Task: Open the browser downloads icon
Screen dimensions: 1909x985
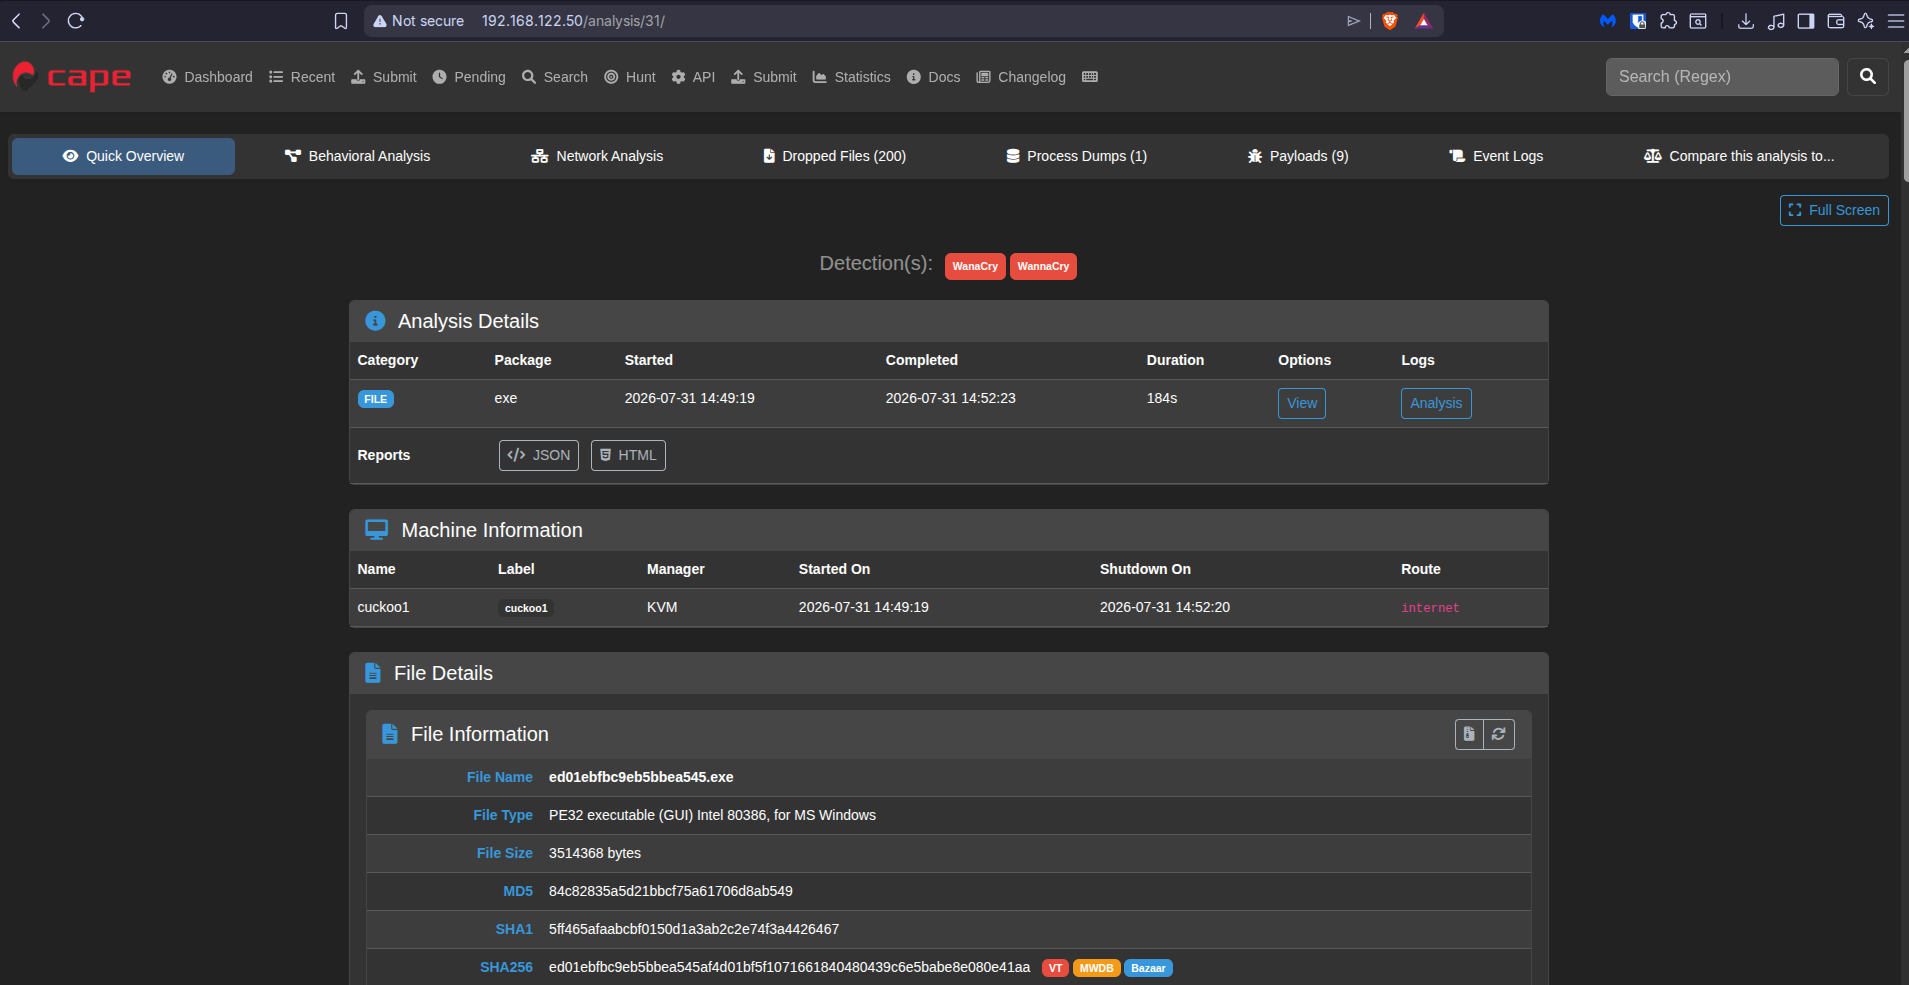Action: [x=1746, y=21]
